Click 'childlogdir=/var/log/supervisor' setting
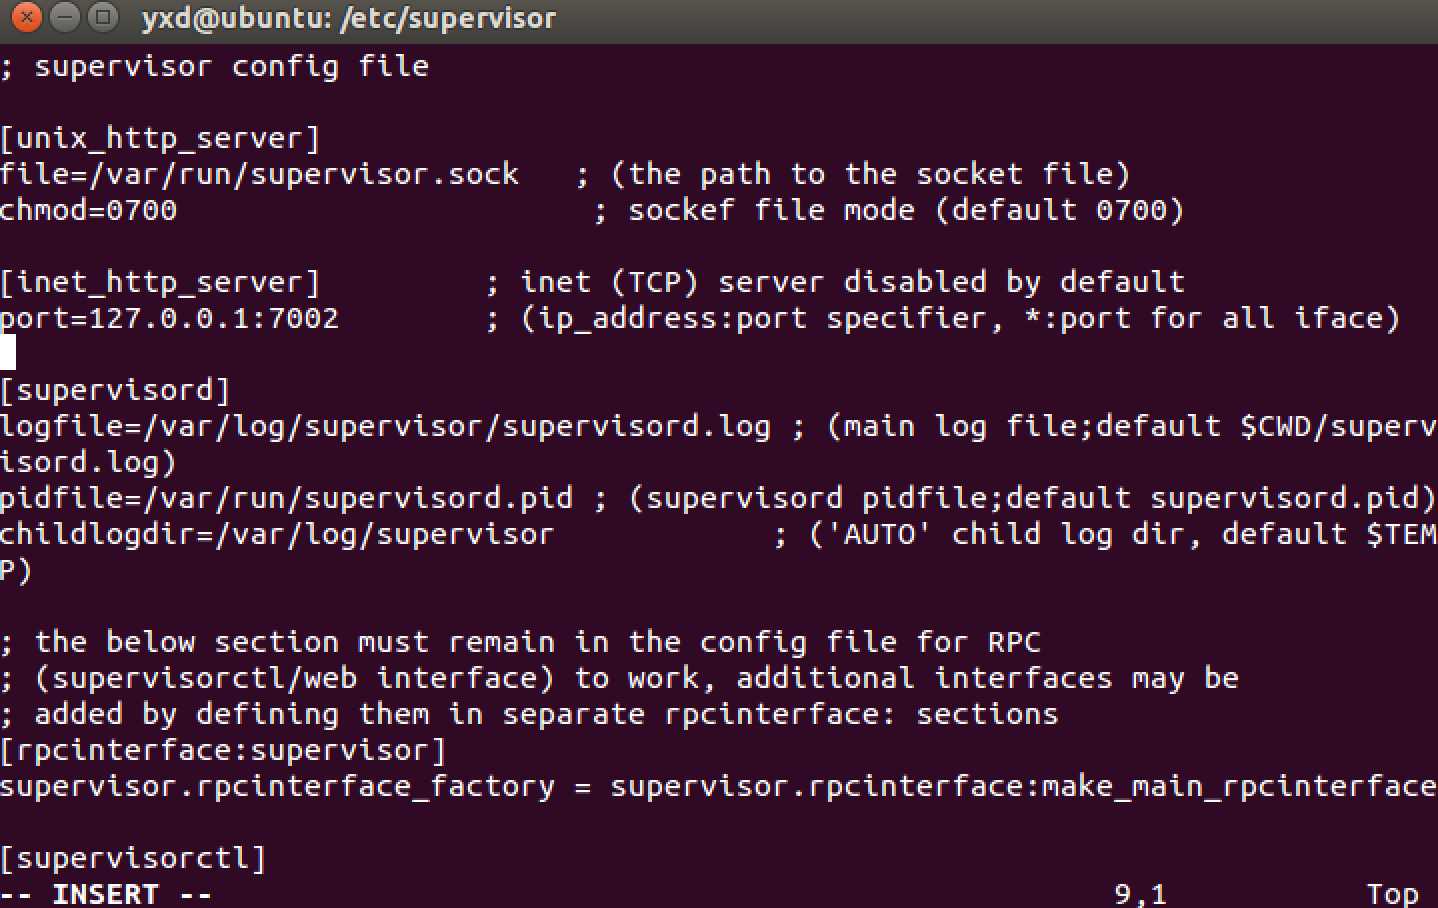This screenshot has height=908, width=1438. (277, 534)
